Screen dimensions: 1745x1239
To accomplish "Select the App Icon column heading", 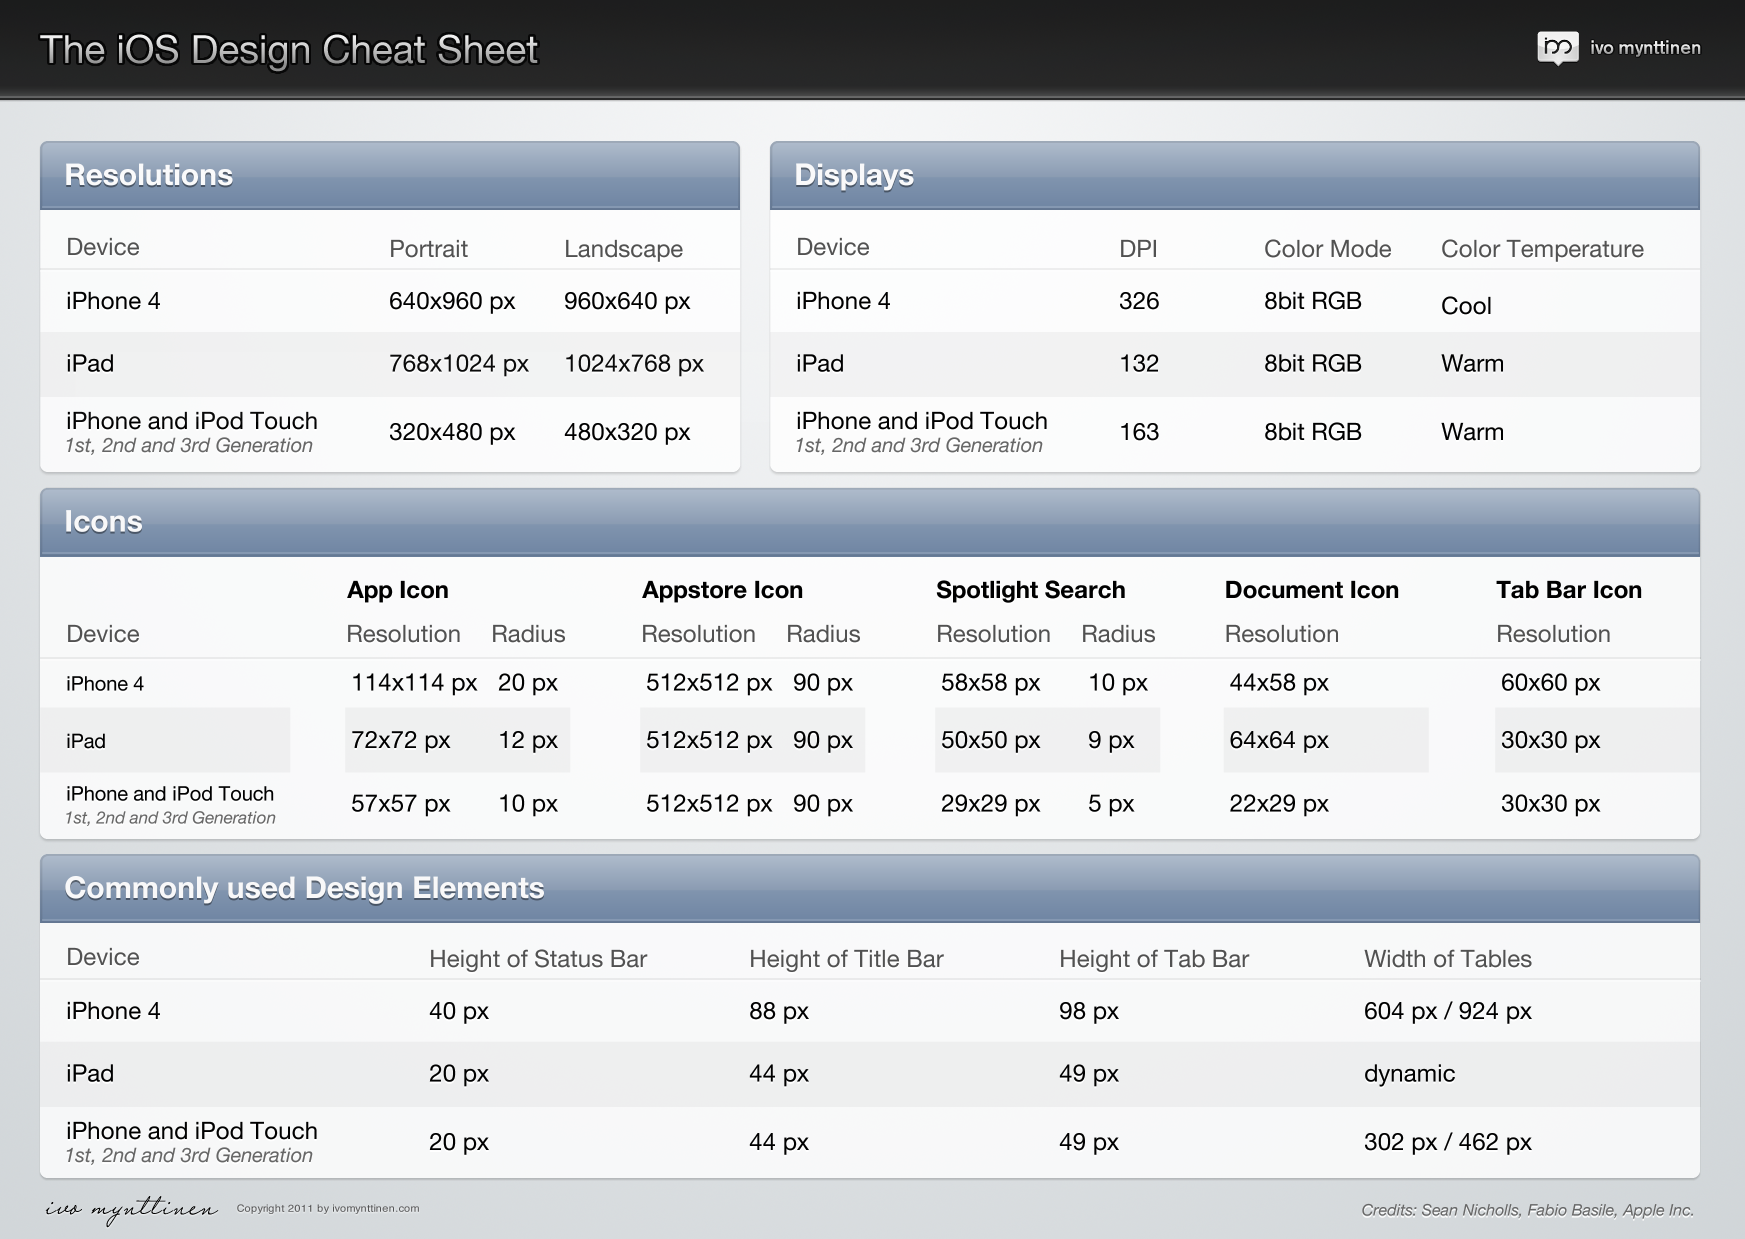I will point(398,590).
